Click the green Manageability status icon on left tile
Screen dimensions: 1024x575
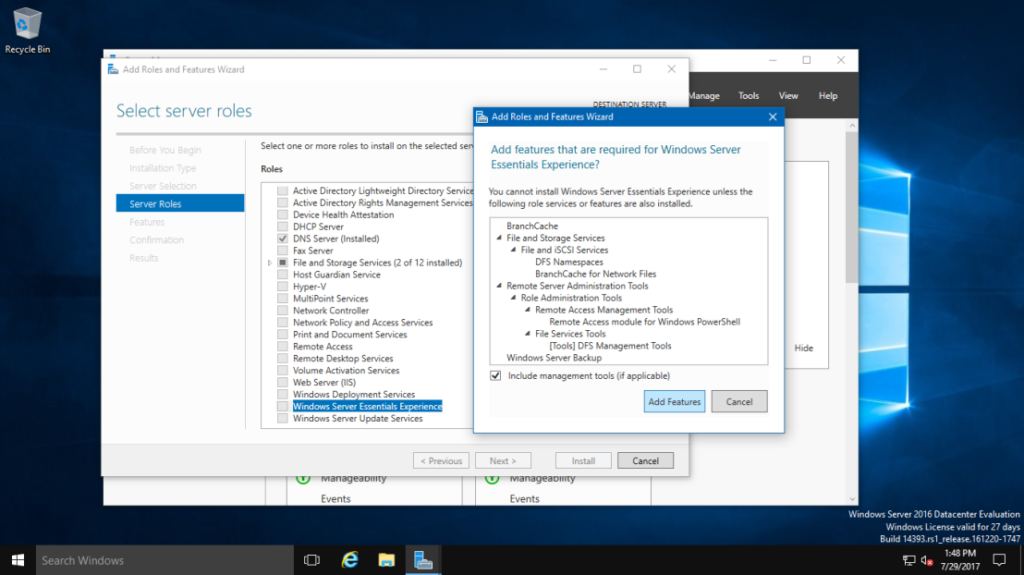[303, 479]
